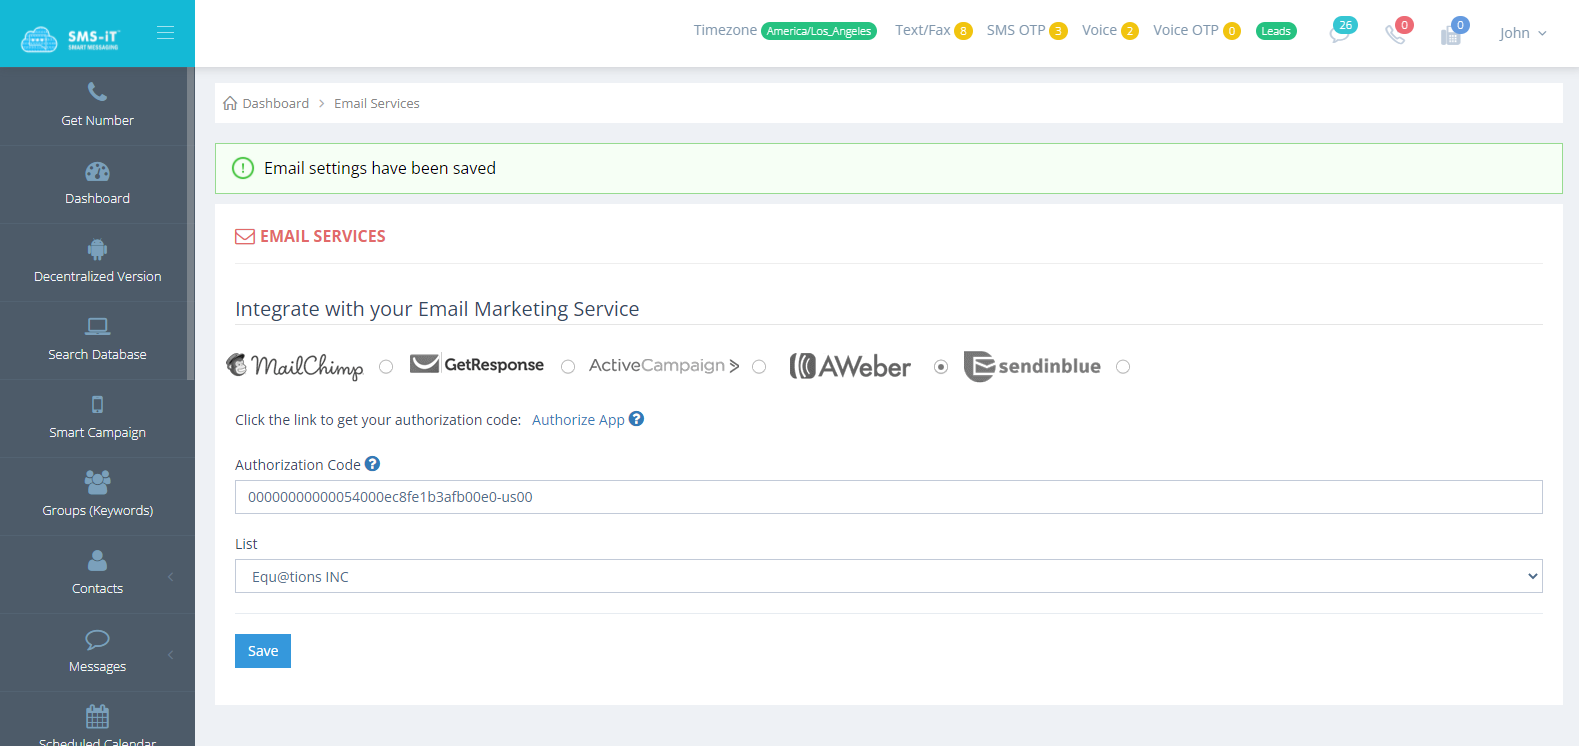The width and height of the screenshot is (1579, 746).
Task: Click the envelope icon beside EMAIL SERVICES
Action: click(x=245, y=237)
